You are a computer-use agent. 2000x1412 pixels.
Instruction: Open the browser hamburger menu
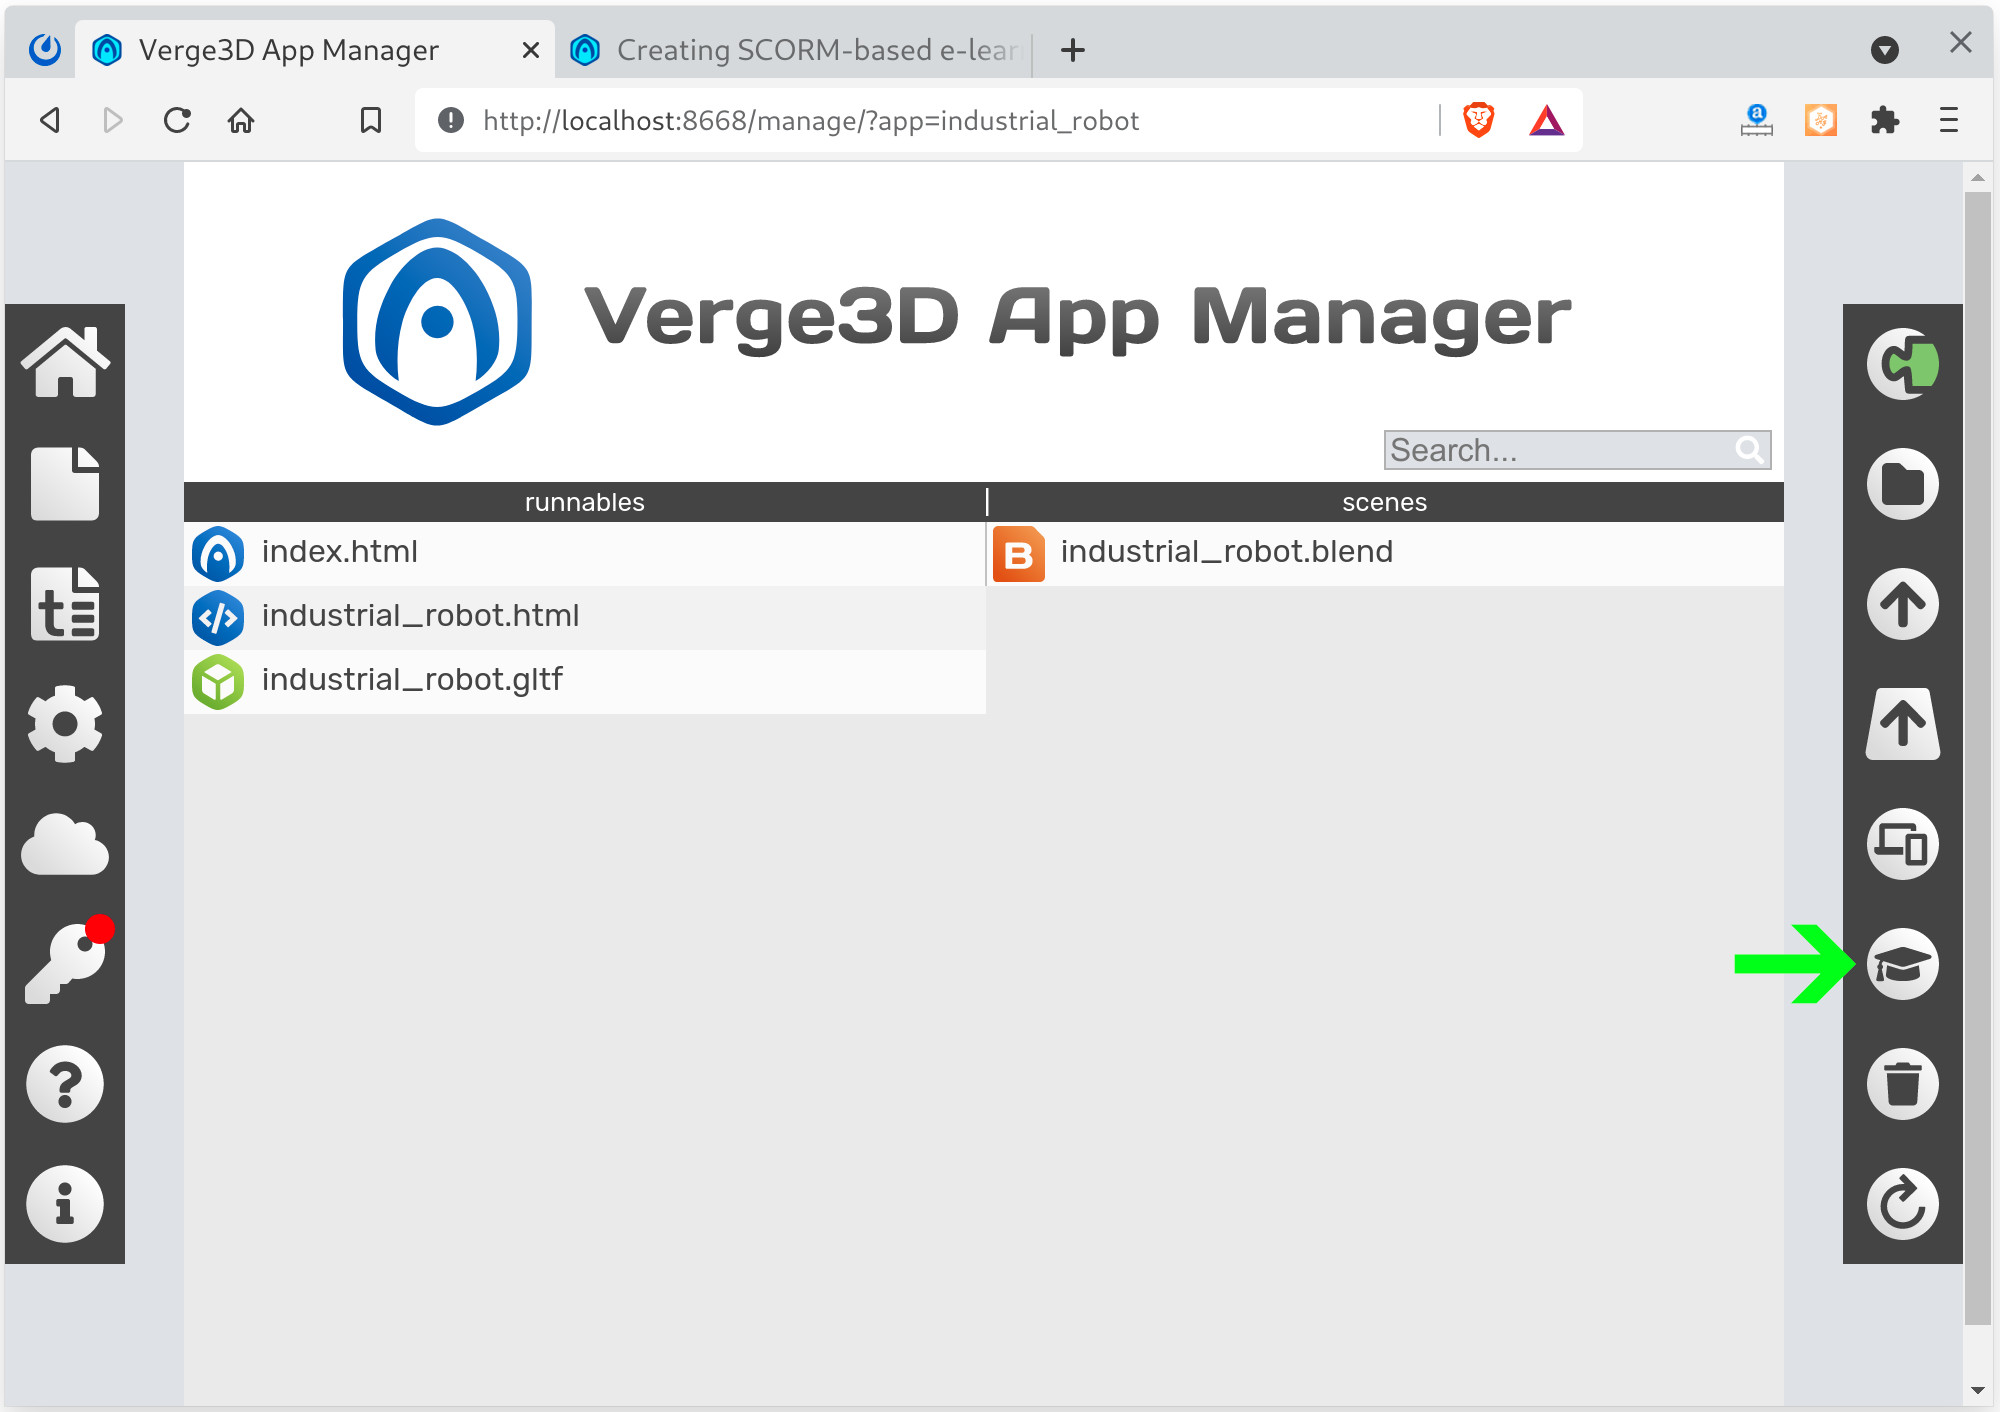[x=1949, y=121]
